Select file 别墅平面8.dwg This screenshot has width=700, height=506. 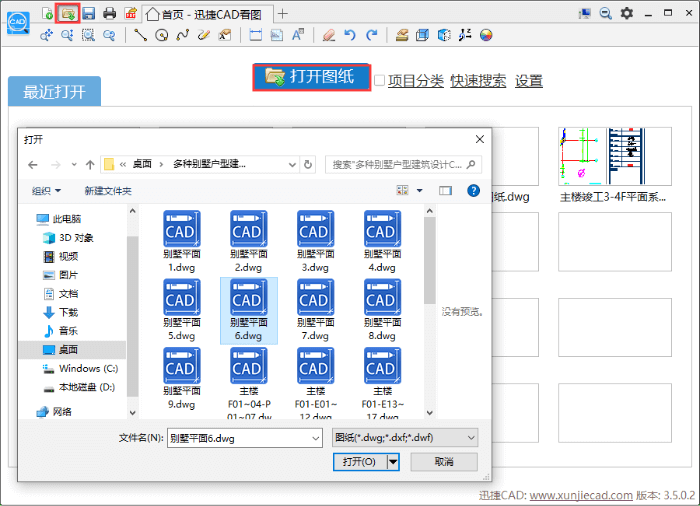point(382,309)
